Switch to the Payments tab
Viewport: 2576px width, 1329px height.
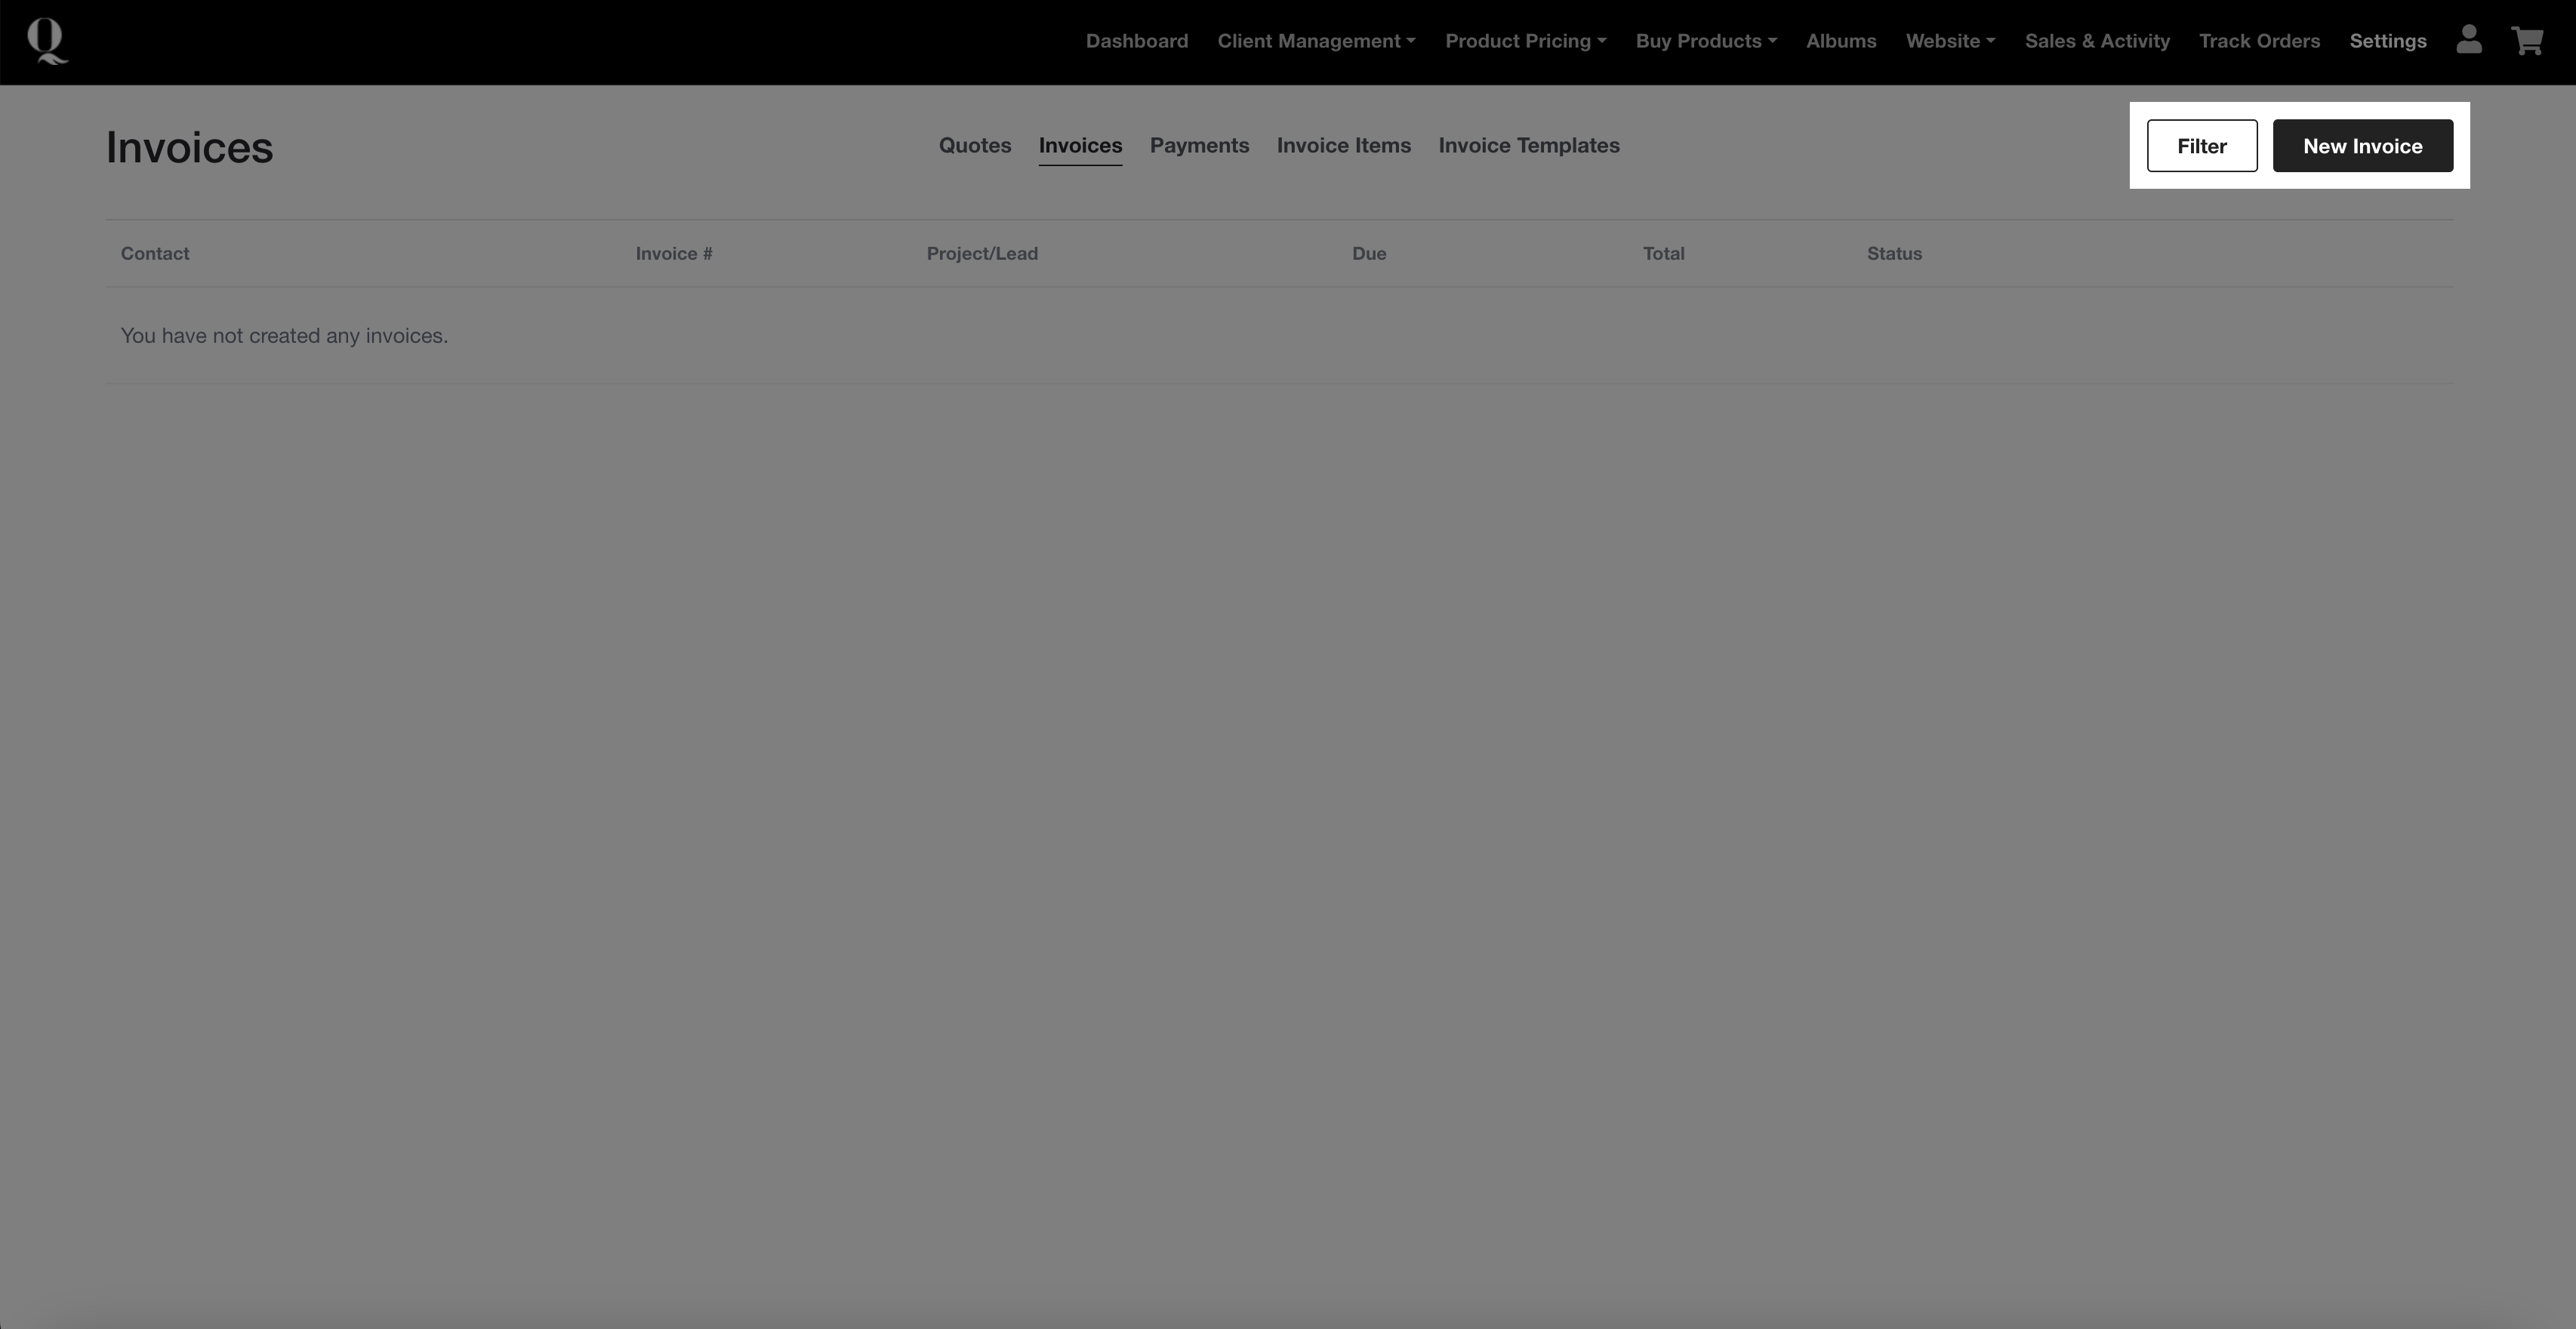[x=1199, y=146]
